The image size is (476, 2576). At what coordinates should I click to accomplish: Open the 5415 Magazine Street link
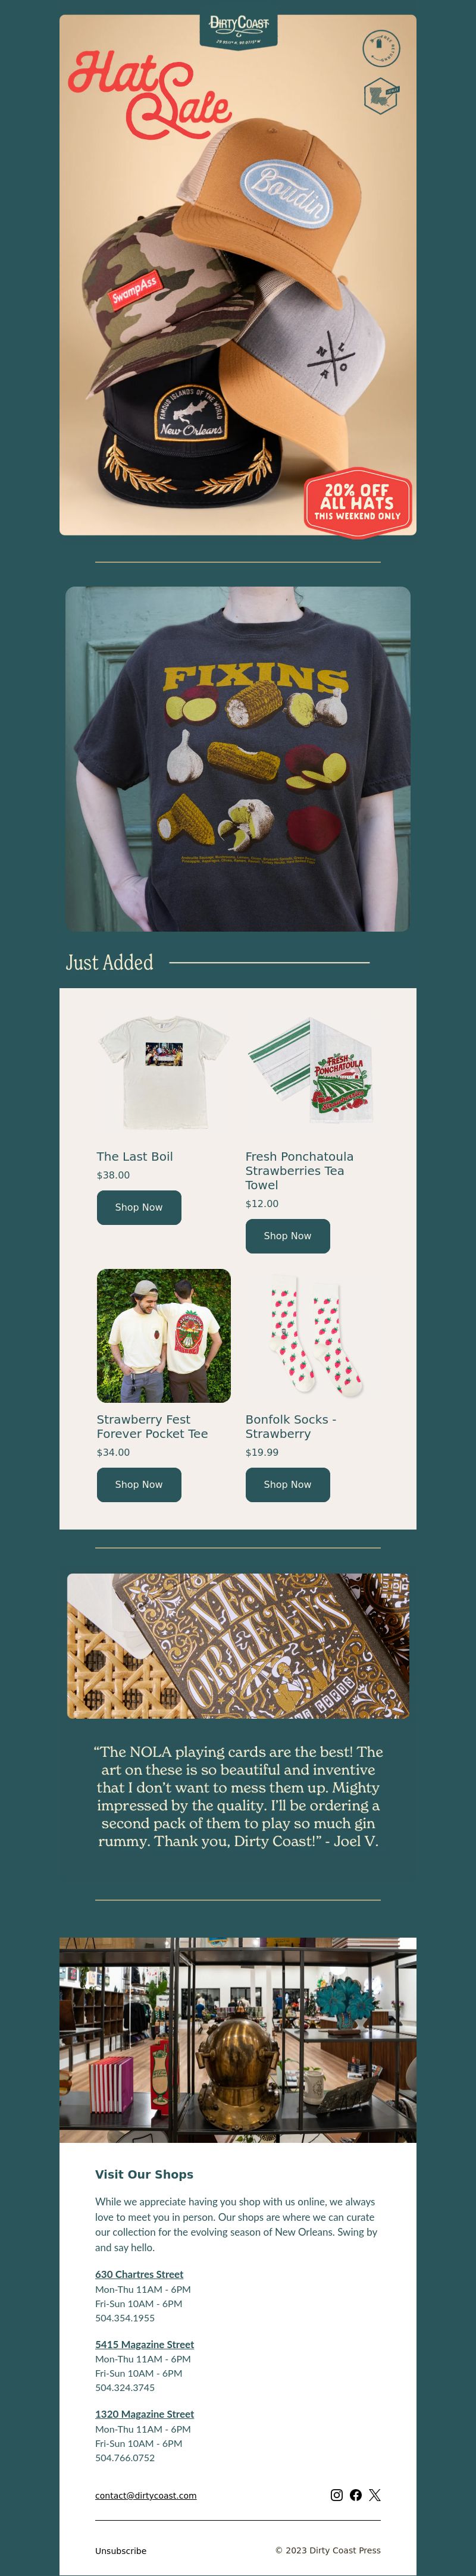point(145,2344)
